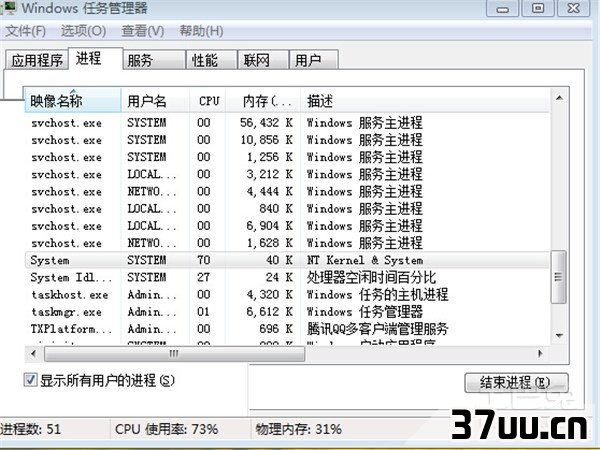
Task: Open the 帮助(H) menu
Action: click(x=201, y=31)
